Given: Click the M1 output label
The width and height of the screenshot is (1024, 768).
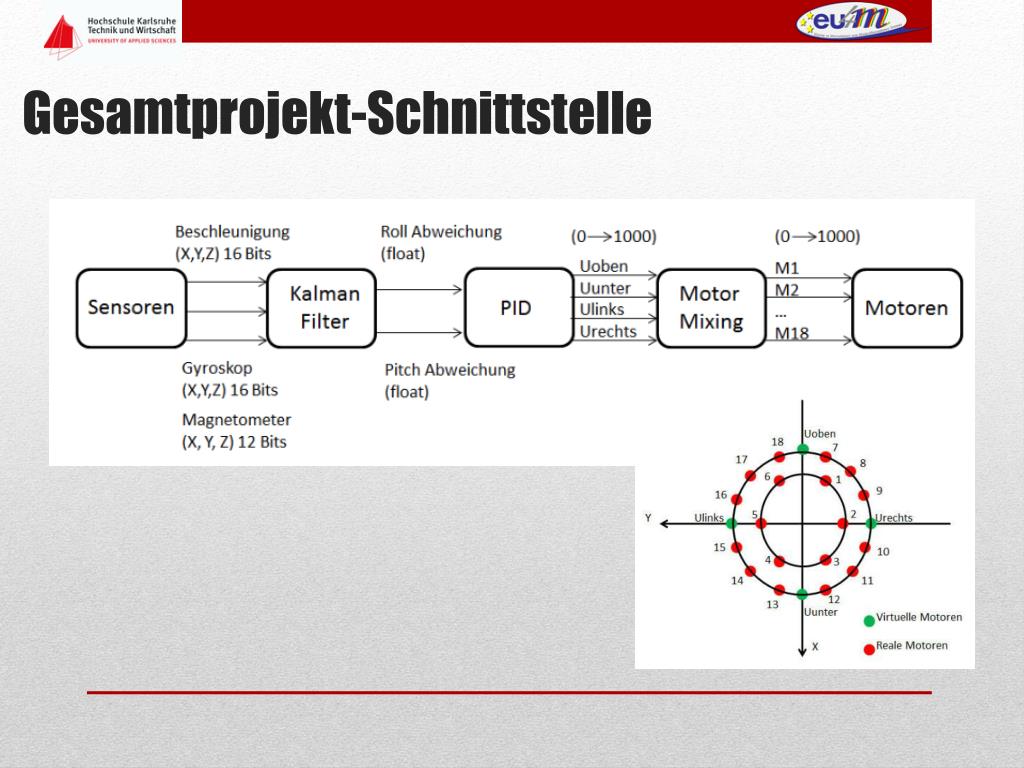Looking at the screenshot, I should pyautogui.click(x=787, y=268).
